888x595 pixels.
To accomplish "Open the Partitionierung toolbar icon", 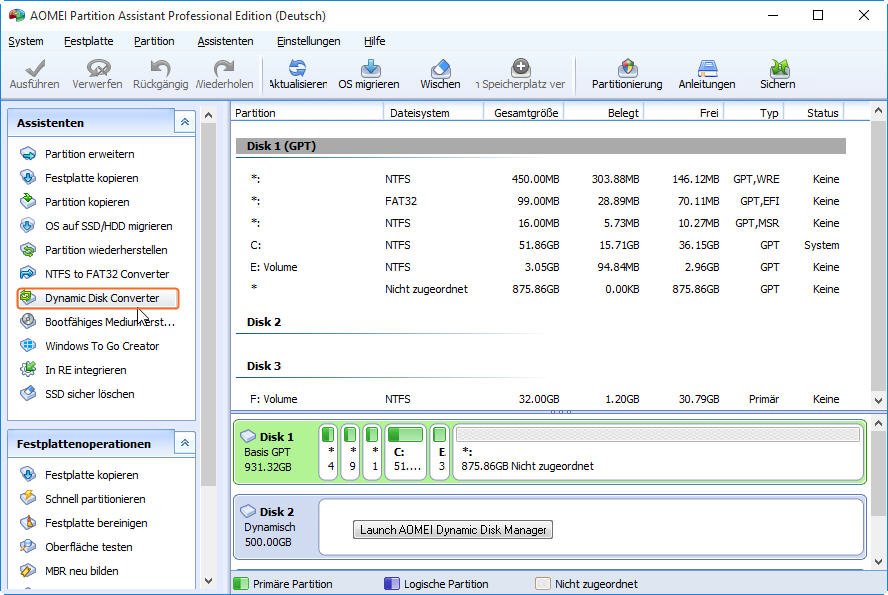I will (627, 69).
